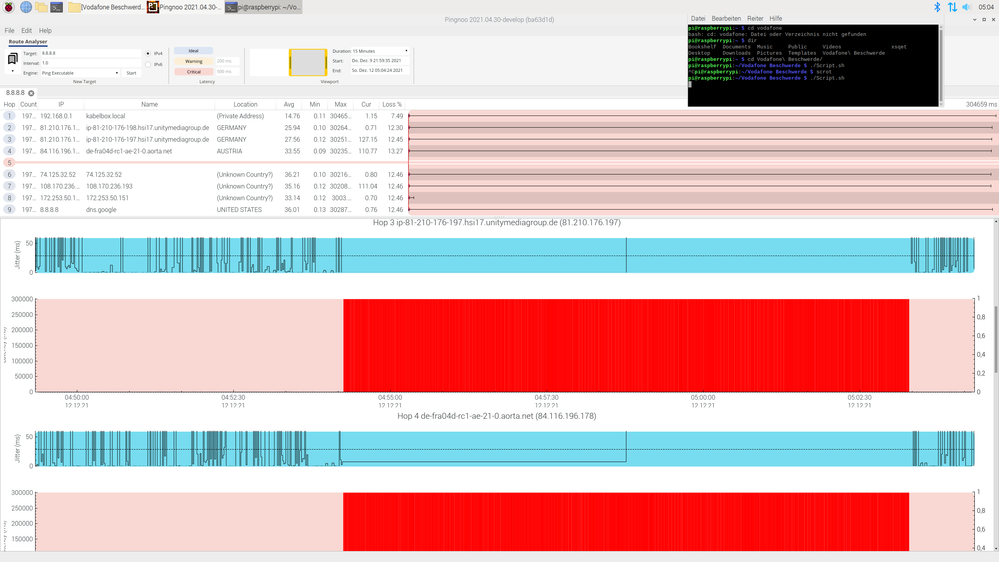
Task: Open the Engine Ping Executable dropdown
Action: pos(80,73)
